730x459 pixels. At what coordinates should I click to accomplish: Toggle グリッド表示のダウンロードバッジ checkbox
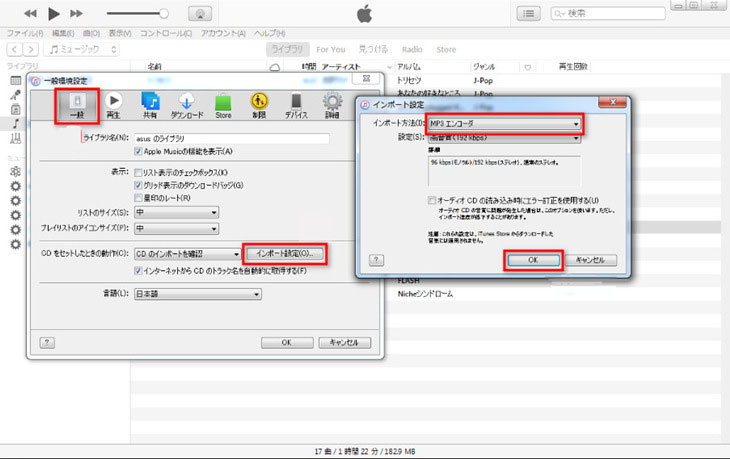click(138, 185)
